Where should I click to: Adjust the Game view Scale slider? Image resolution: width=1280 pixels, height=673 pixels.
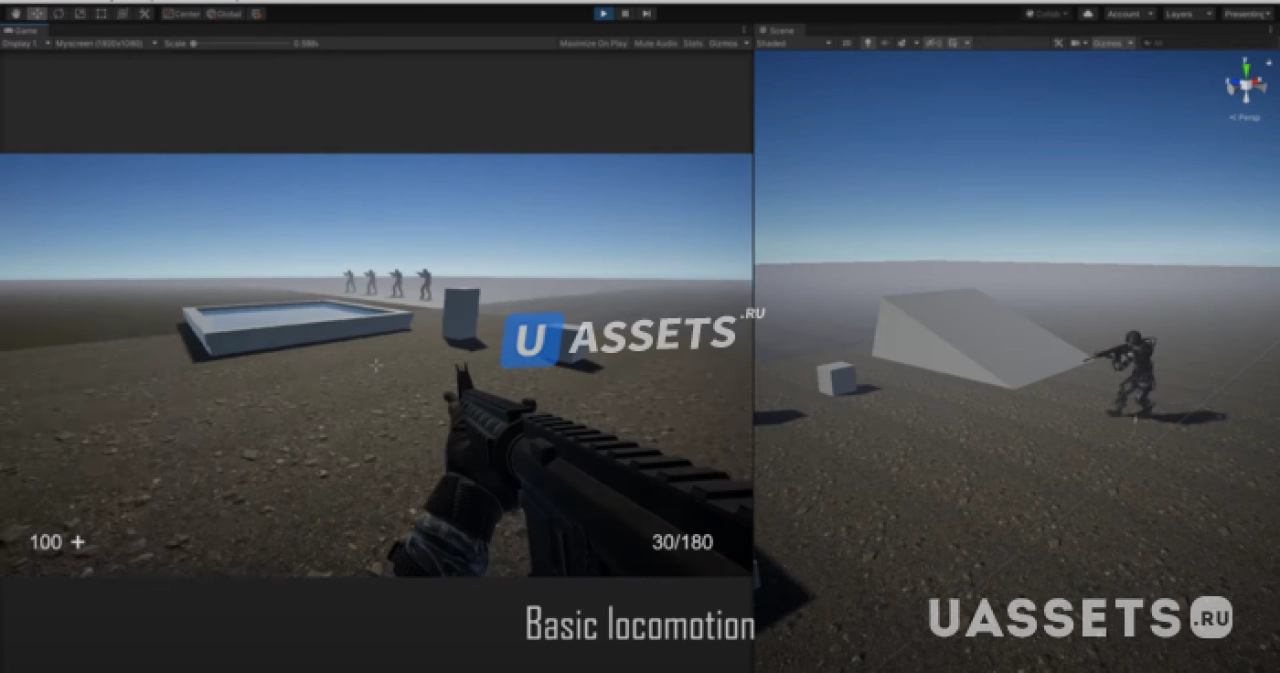[x=240, y=44]
